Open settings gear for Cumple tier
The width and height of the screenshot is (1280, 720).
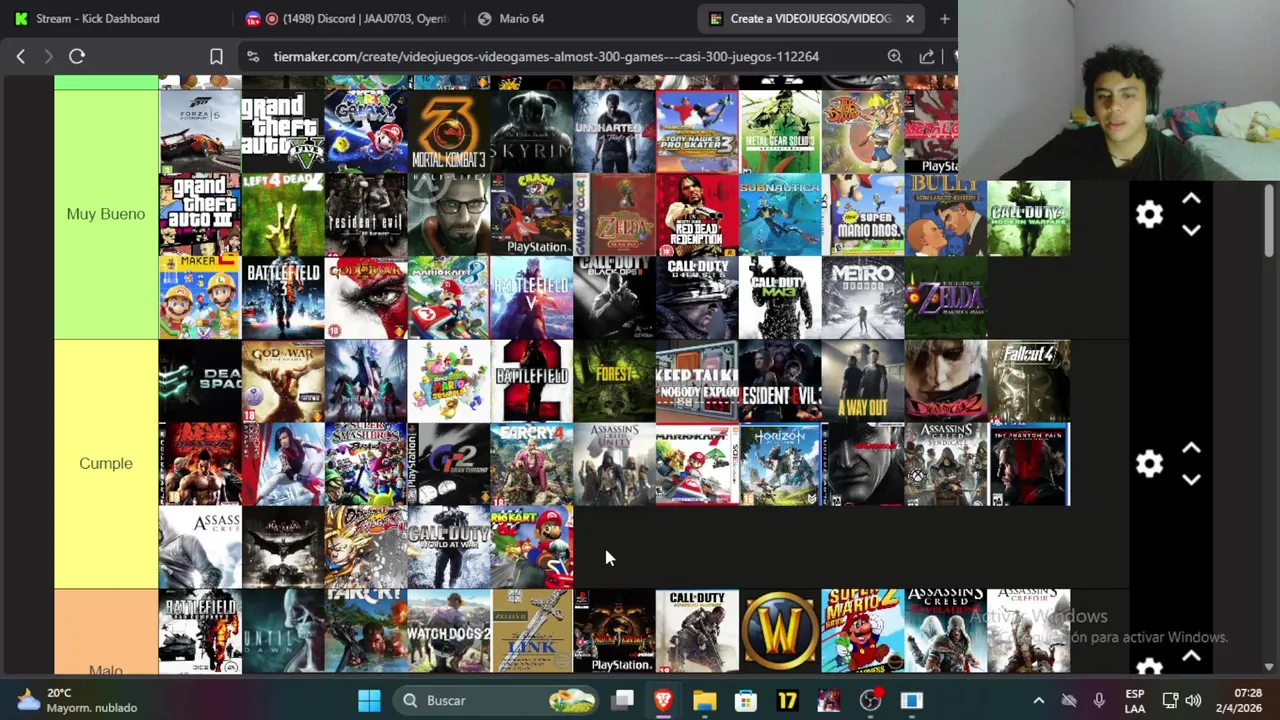click(x=1149, y=464)
